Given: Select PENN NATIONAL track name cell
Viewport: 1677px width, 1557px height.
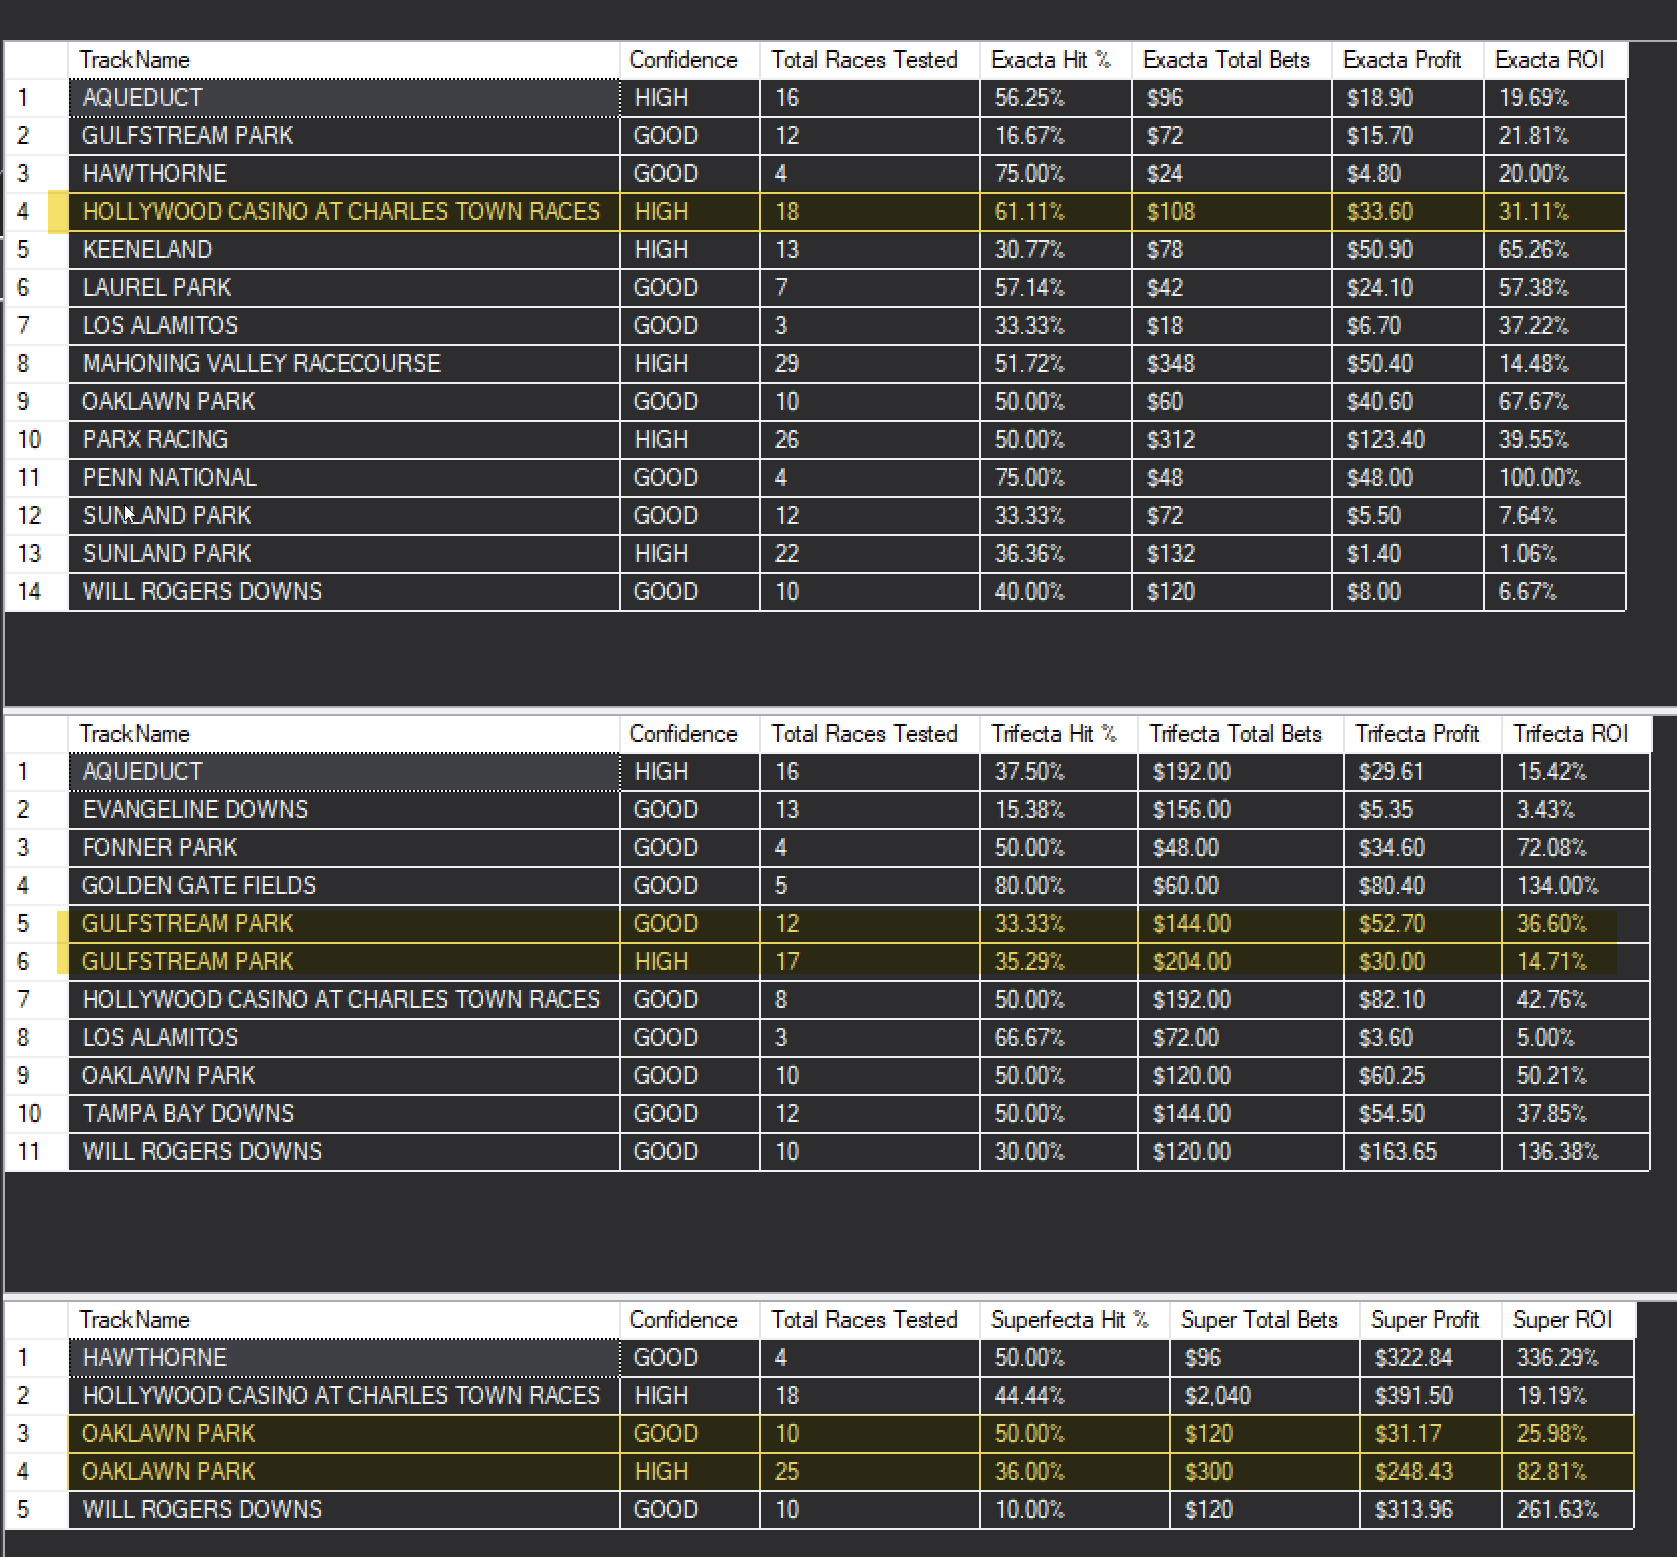Looking at the screenshot, I should pyautogui.click(x=344, y=478).
